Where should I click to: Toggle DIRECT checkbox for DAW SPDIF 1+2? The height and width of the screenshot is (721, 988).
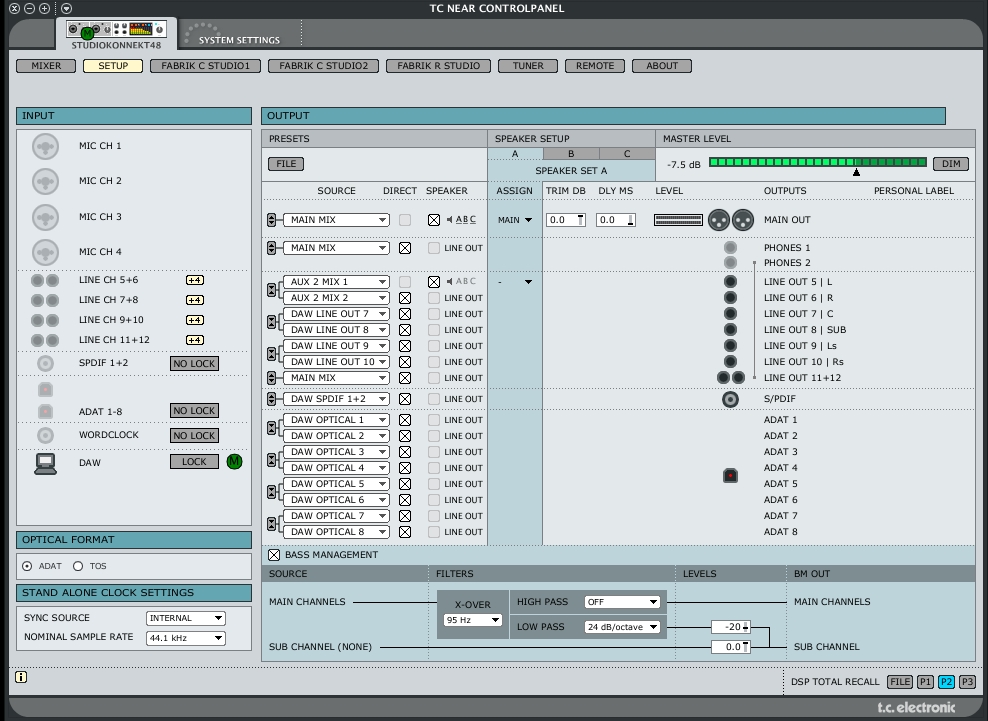coord(405,399)
